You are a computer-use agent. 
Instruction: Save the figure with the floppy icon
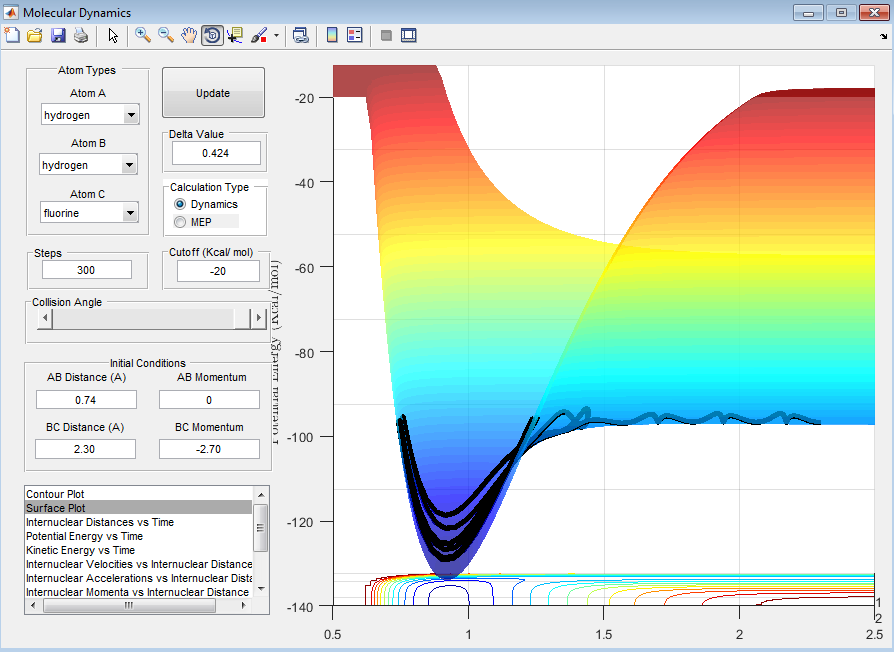coord(58,35)
